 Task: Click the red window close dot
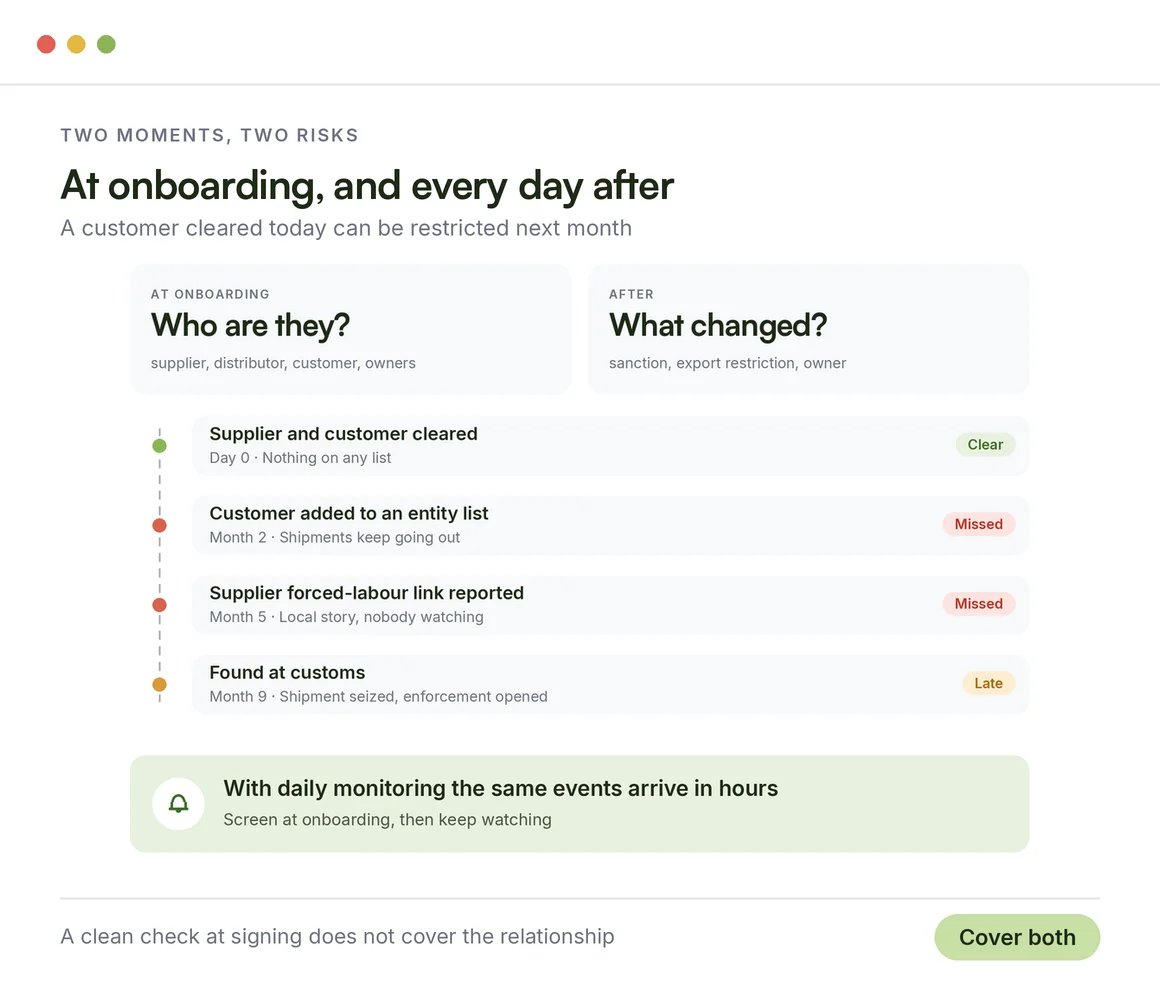pyautogui.click(x=46, y=44)
